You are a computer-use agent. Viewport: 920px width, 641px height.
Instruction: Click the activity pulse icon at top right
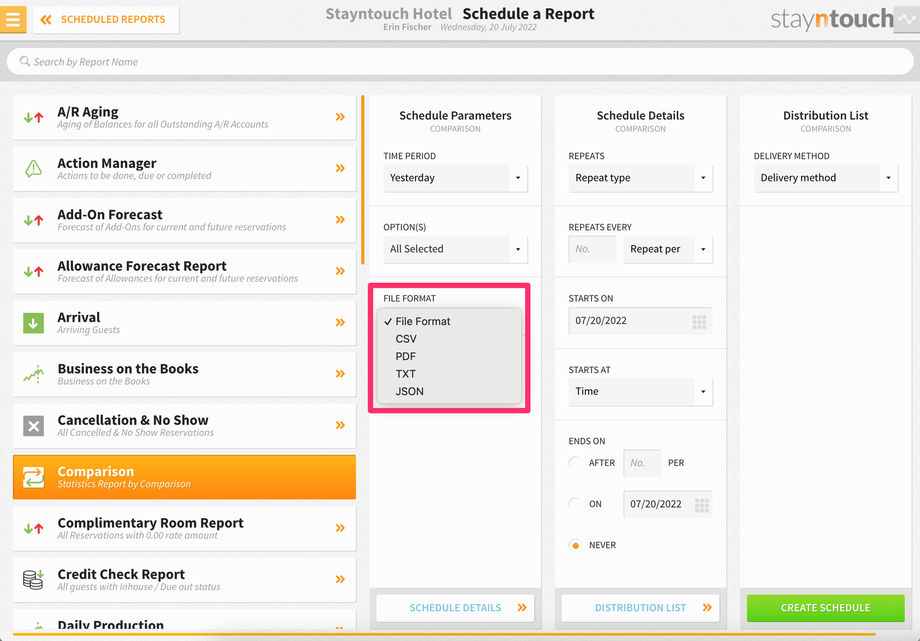tap(907, 19)
